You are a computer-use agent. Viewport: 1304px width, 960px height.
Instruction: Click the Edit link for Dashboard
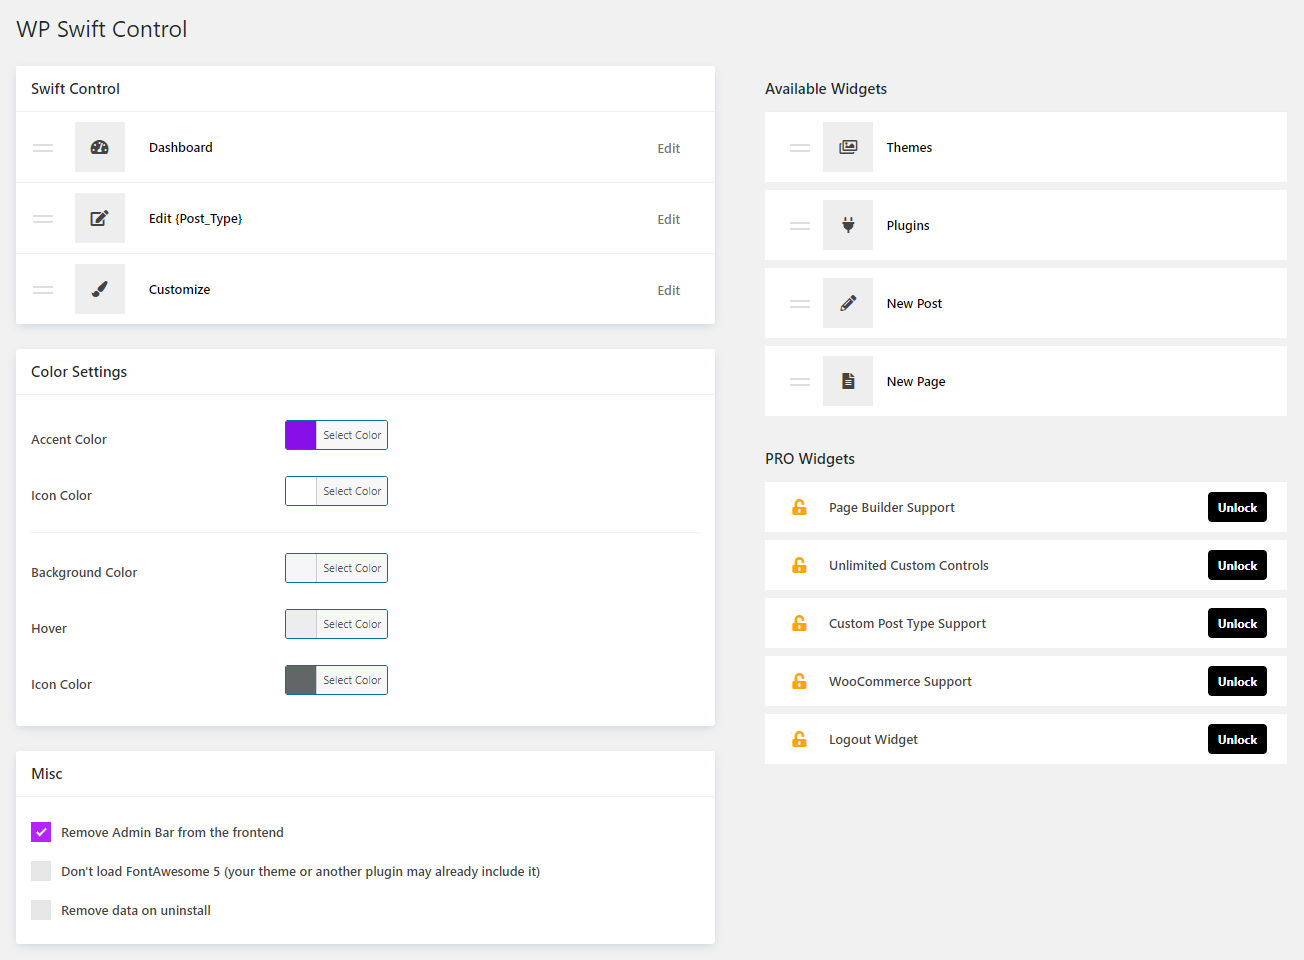pos(668,148)
